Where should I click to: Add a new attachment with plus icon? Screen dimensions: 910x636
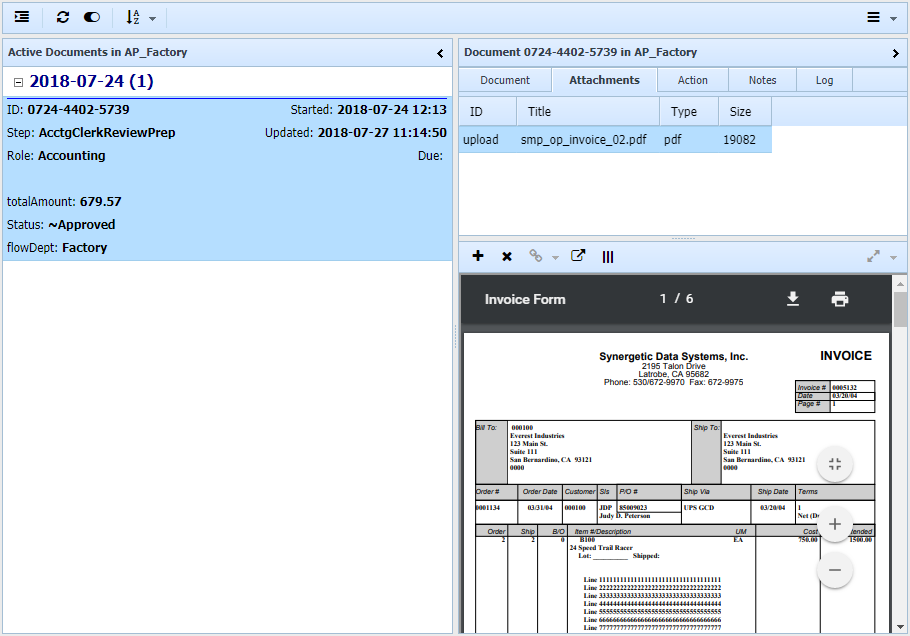[x=478, y=256]
